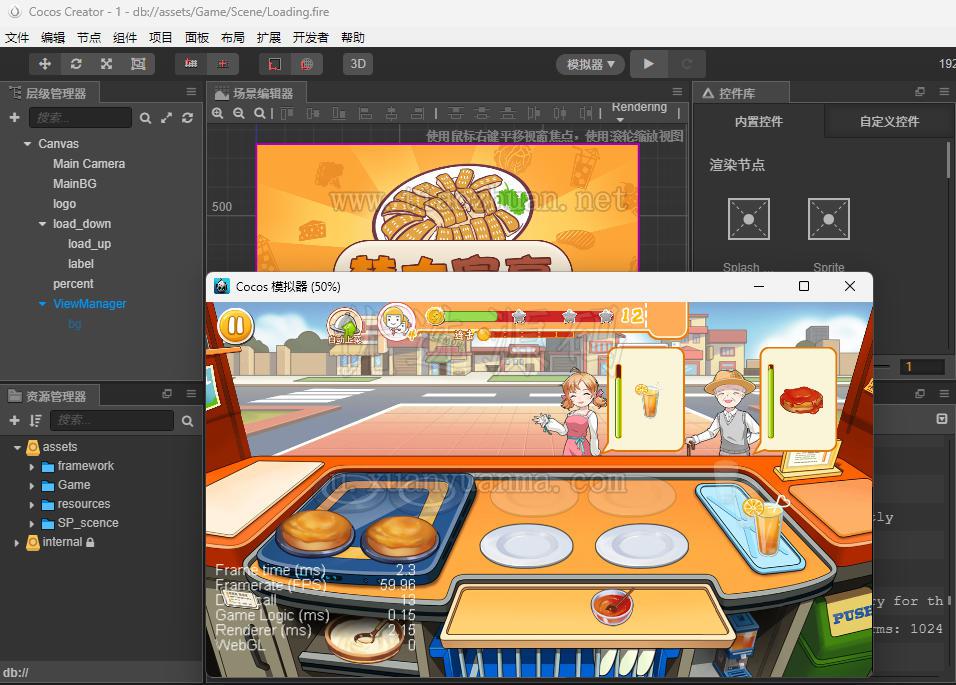Collapse the Canvas node
Viewport: 956px width, 685px height.
click(x=27, y=144)
